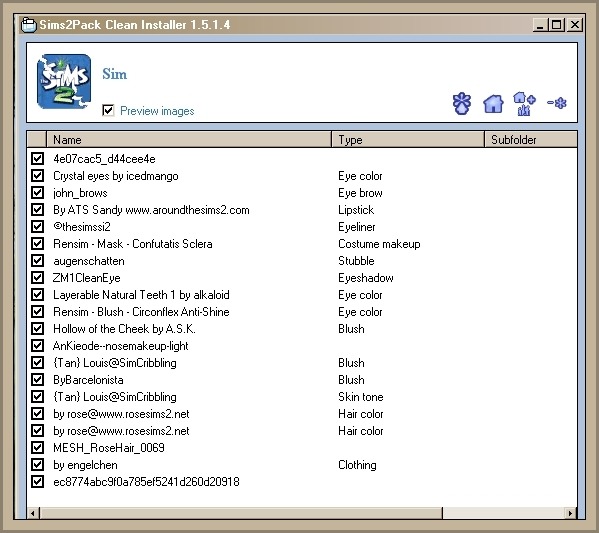Uncheck Crystal eyes by icedmango
Screen dimensions: 599x533
[37, 176]
